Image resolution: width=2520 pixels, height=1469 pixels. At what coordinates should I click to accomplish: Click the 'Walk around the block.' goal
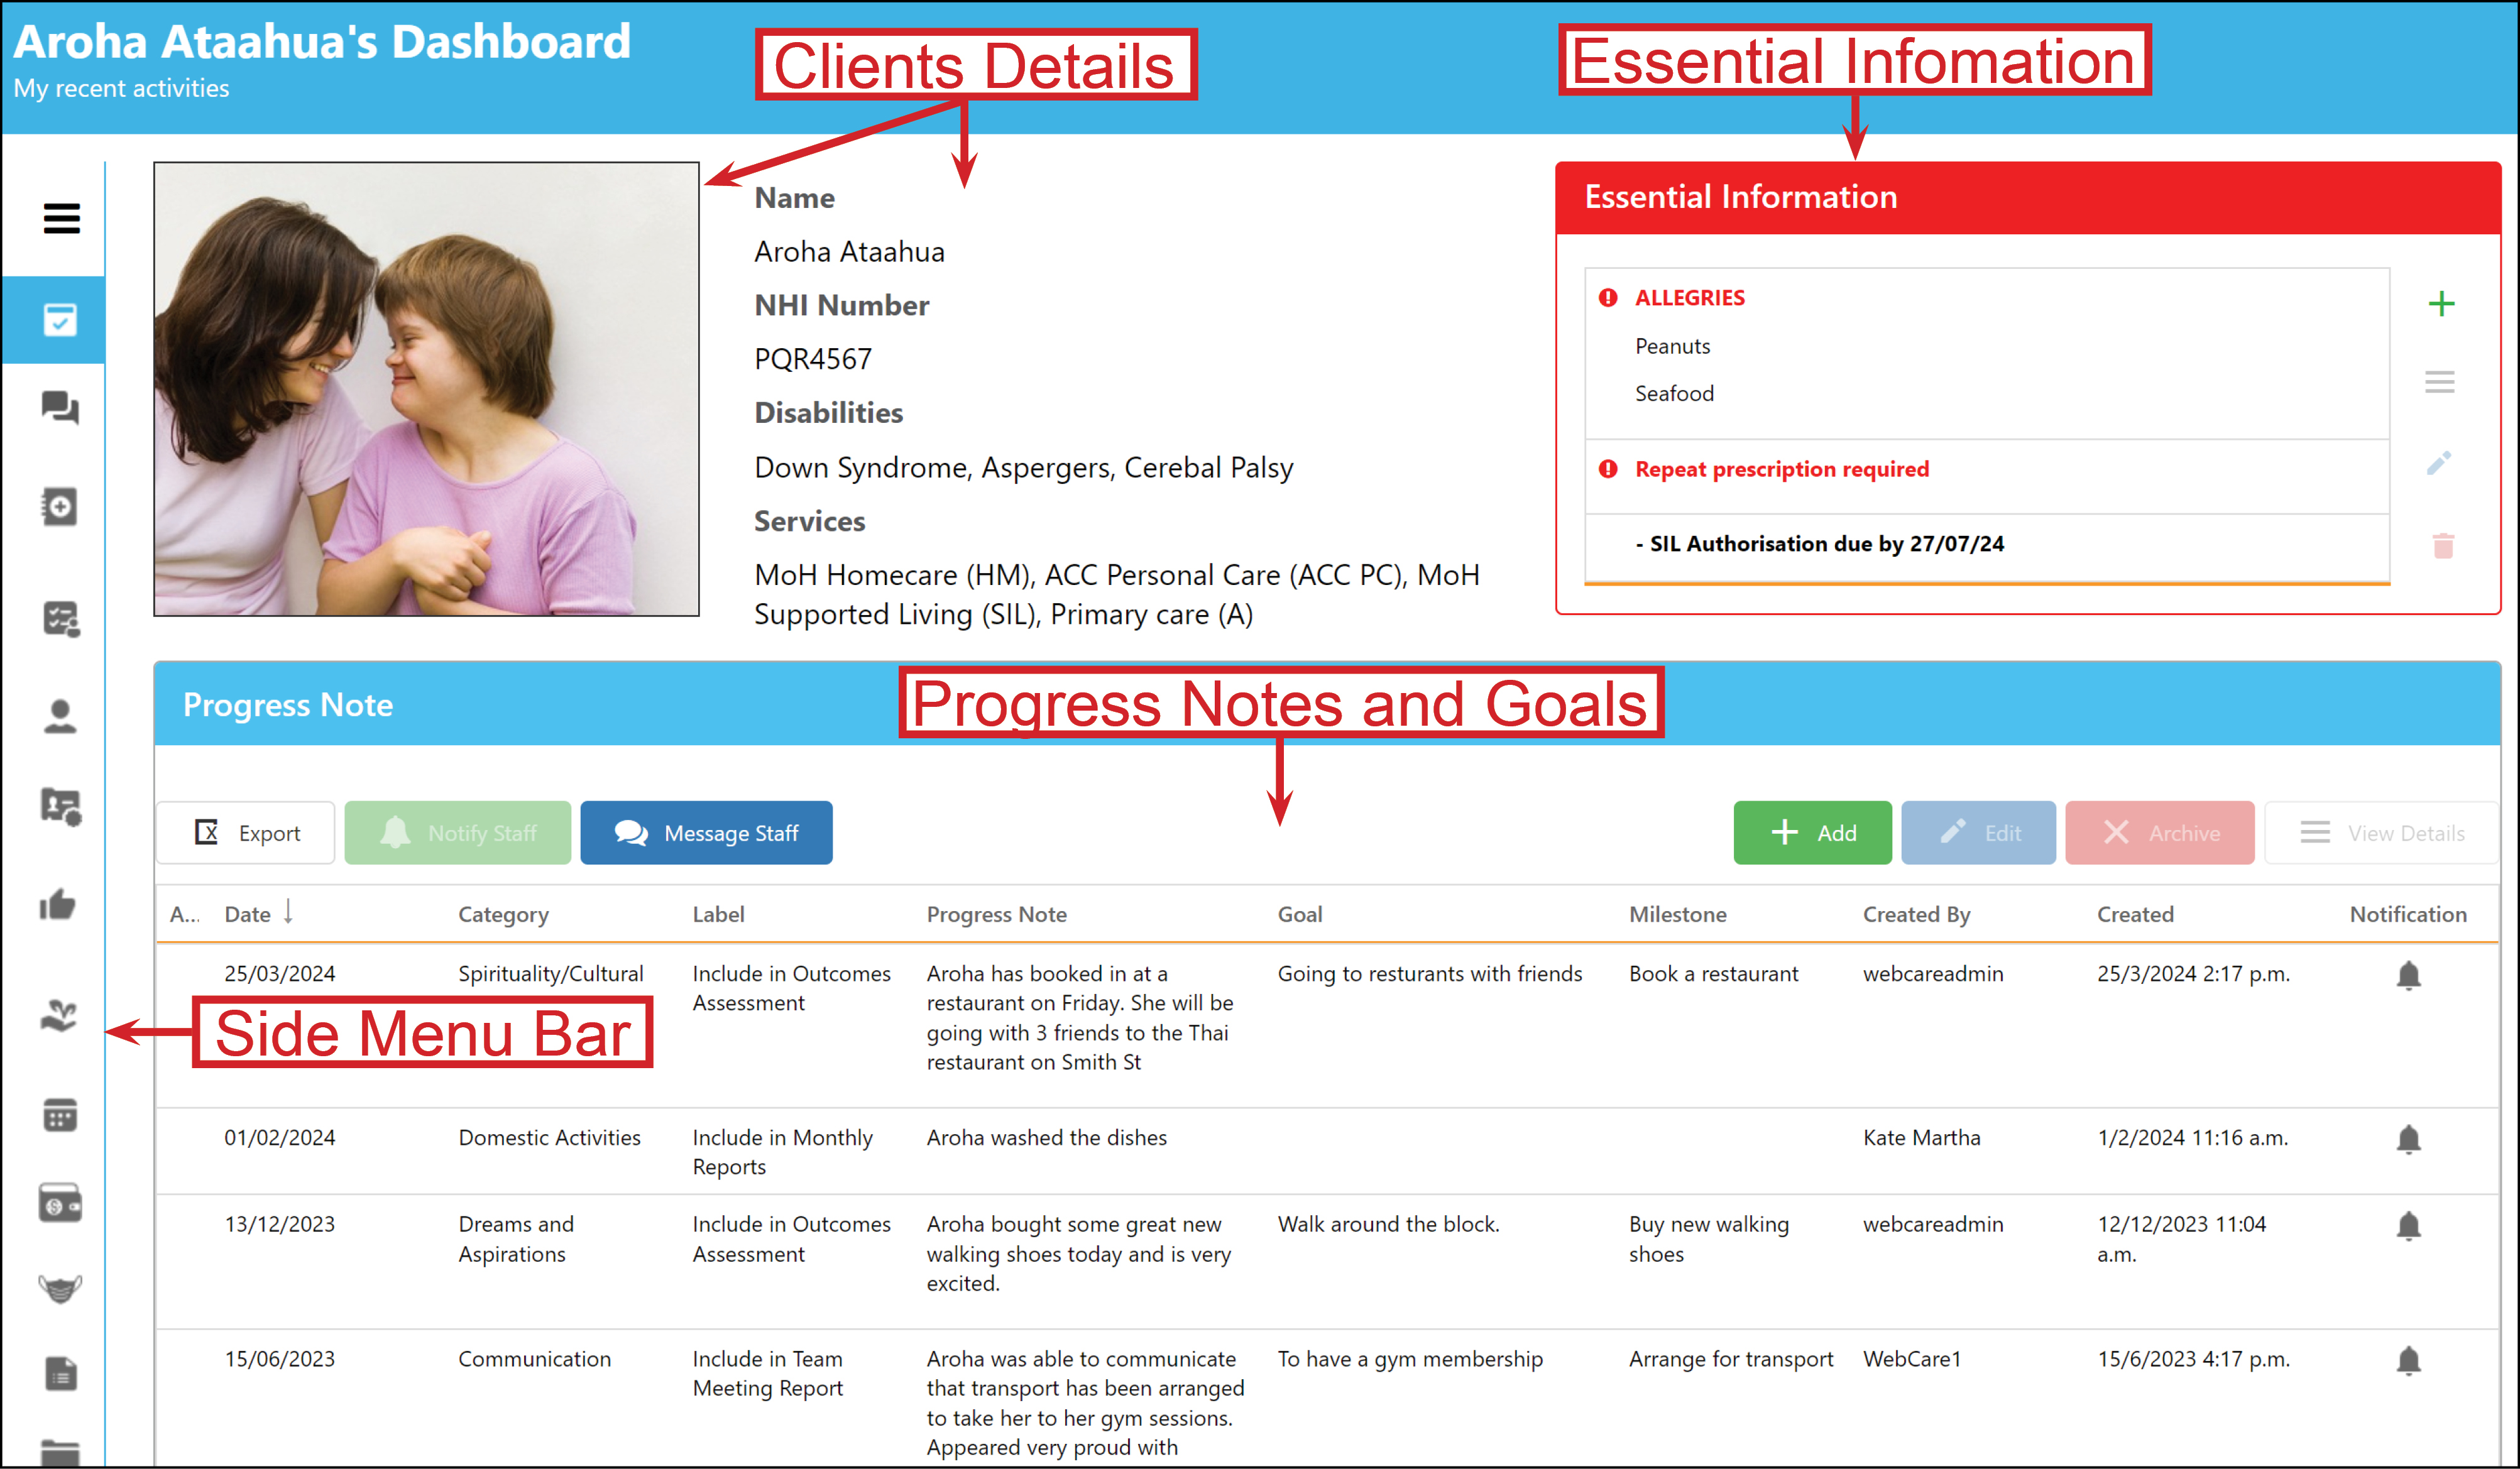coord(1388,1224)
